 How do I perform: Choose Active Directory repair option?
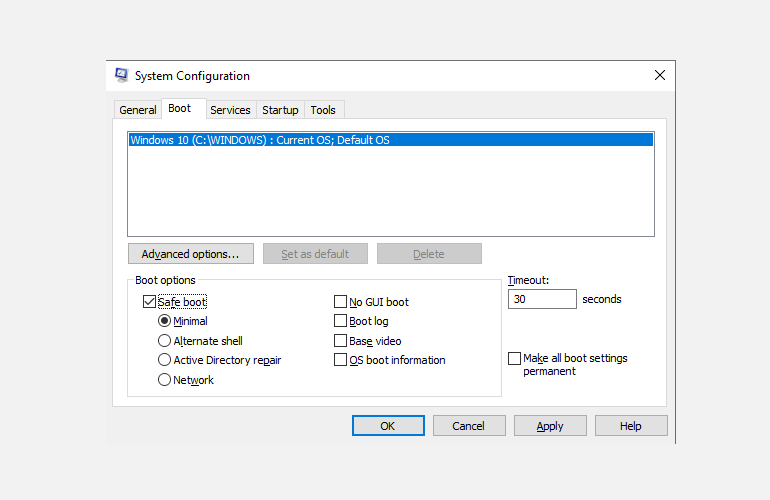165,360
